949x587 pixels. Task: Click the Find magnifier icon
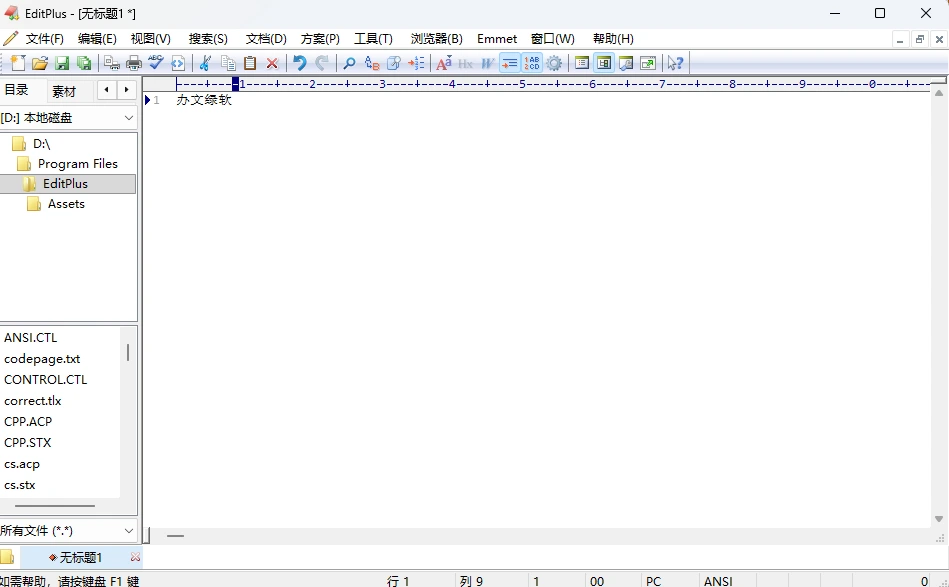349,63
